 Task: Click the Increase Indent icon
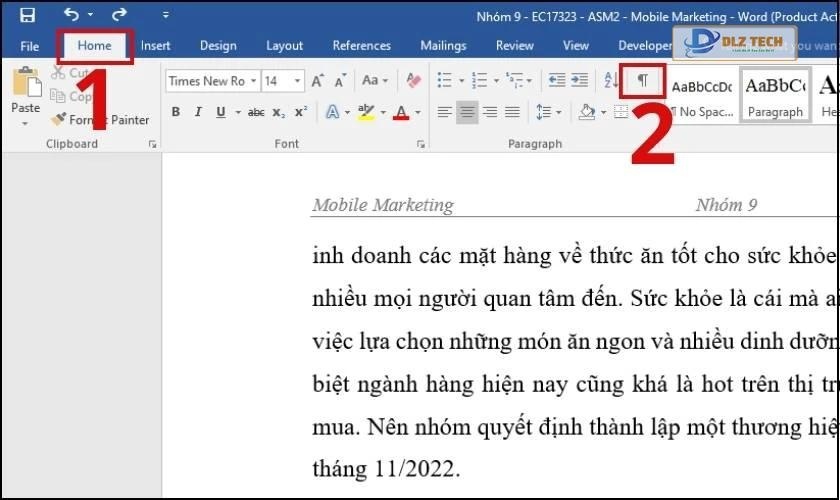point(580,81)
